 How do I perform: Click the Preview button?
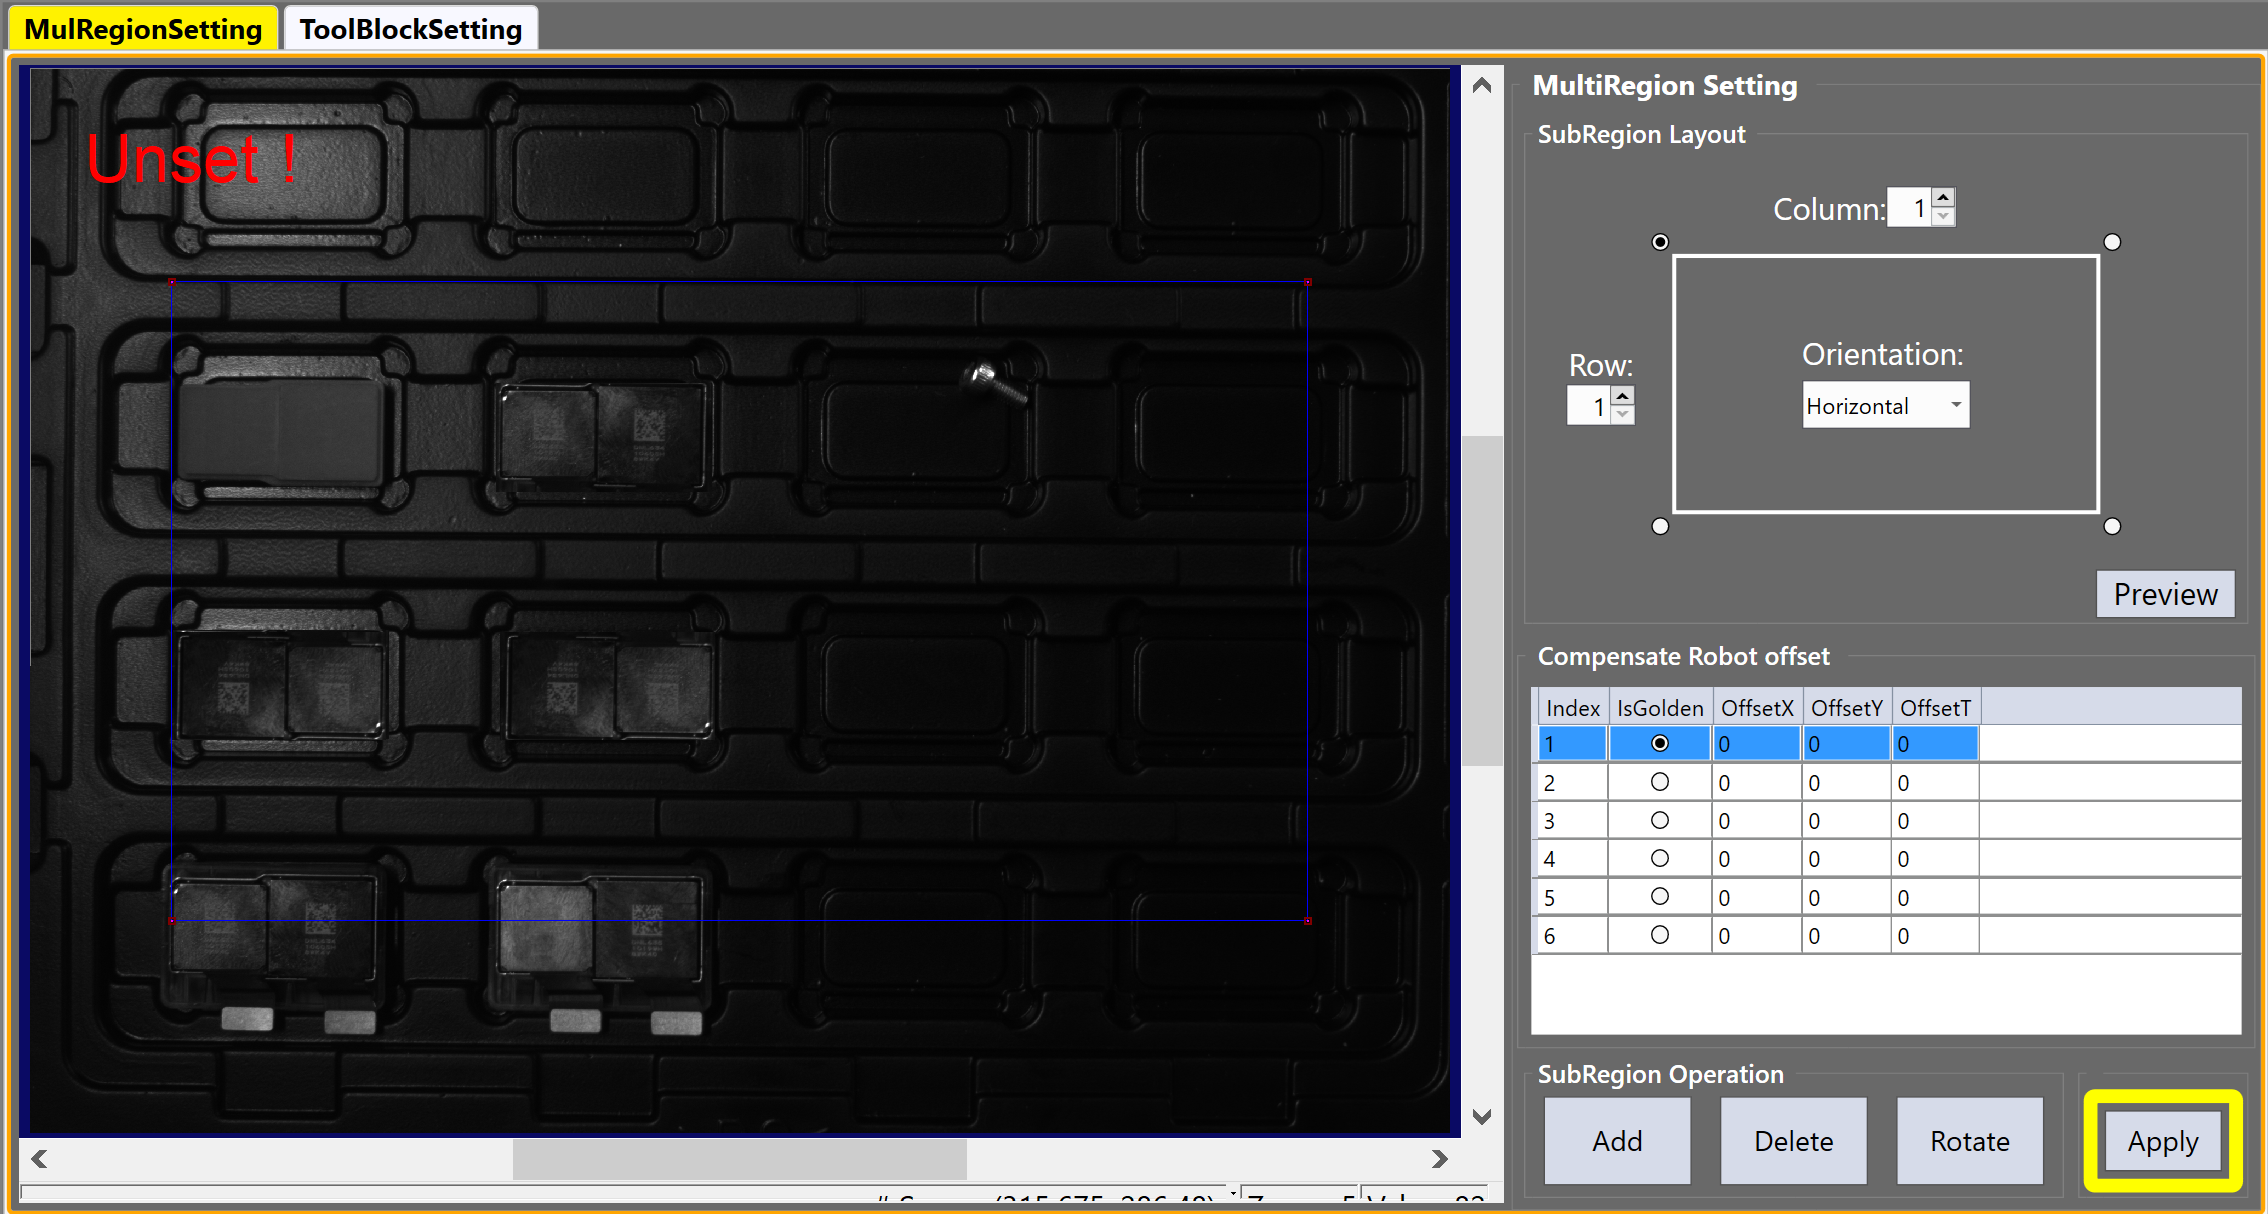[x=2164, y=594]
